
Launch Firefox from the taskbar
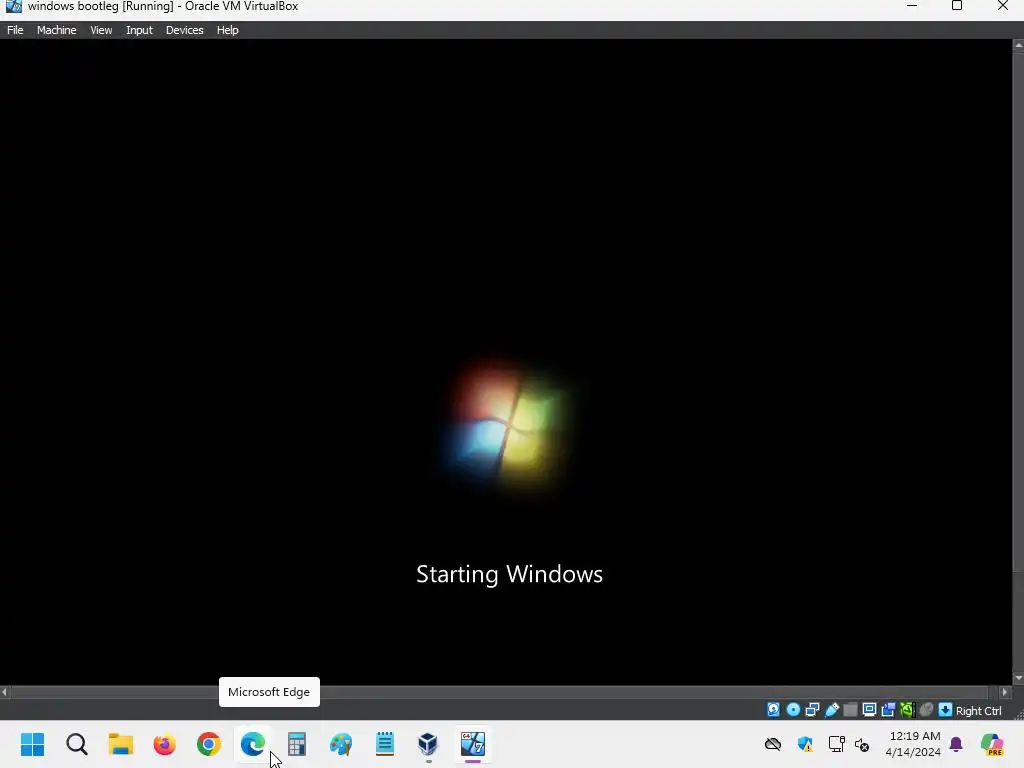[165, 744]
